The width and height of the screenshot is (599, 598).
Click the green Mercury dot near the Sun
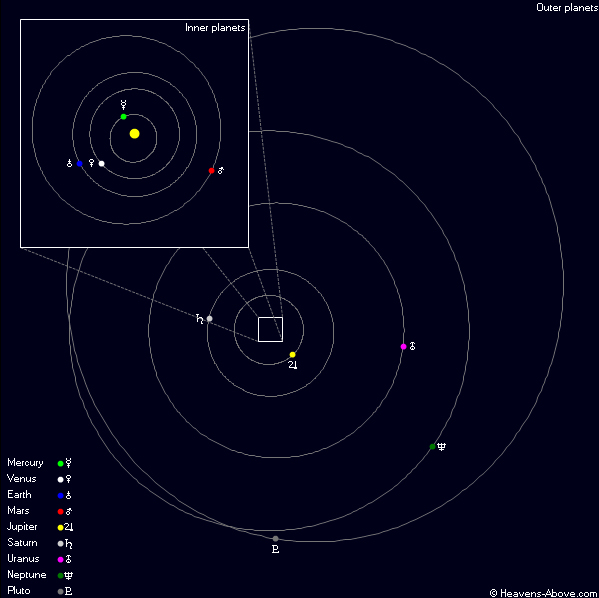coord(123,117)
